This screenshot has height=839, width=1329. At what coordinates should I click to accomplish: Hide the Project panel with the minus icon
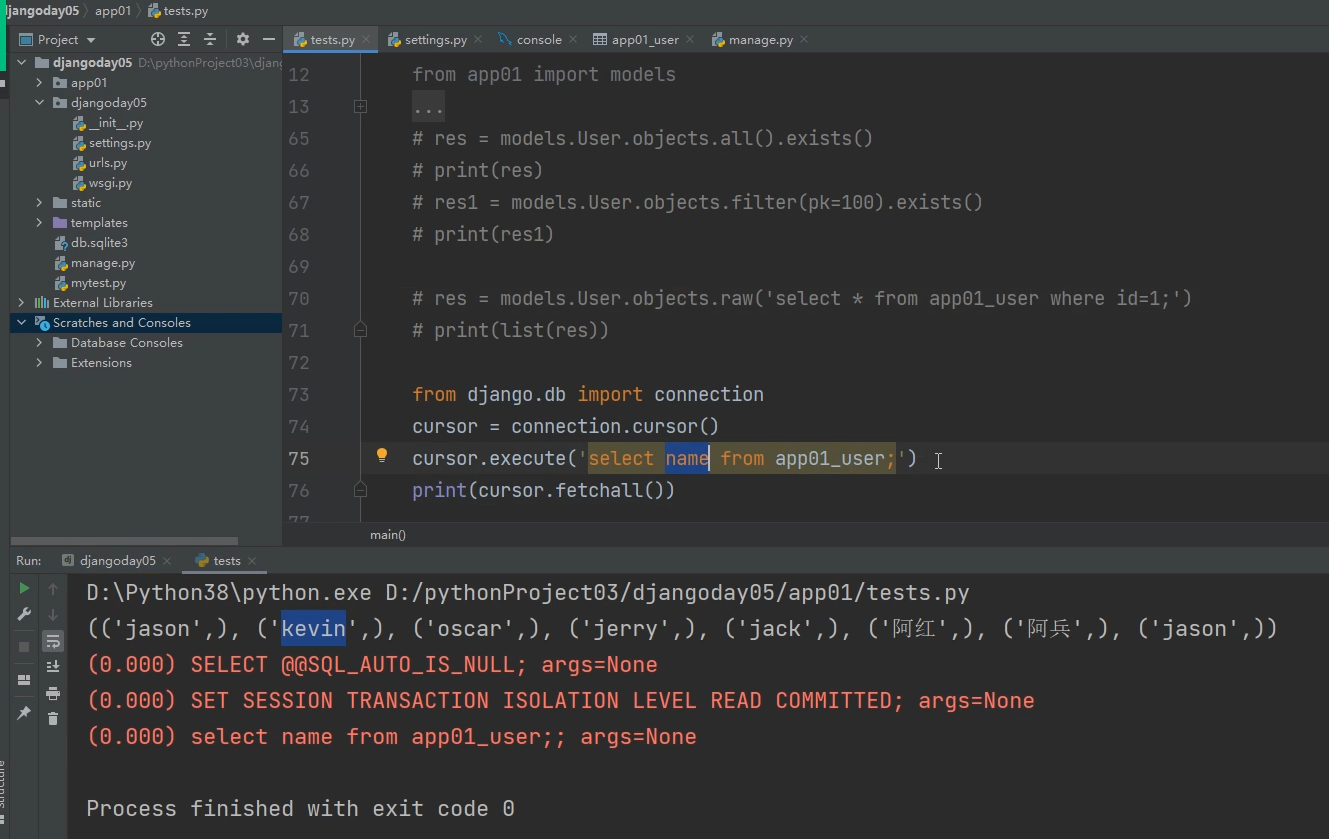click(269, 40)
